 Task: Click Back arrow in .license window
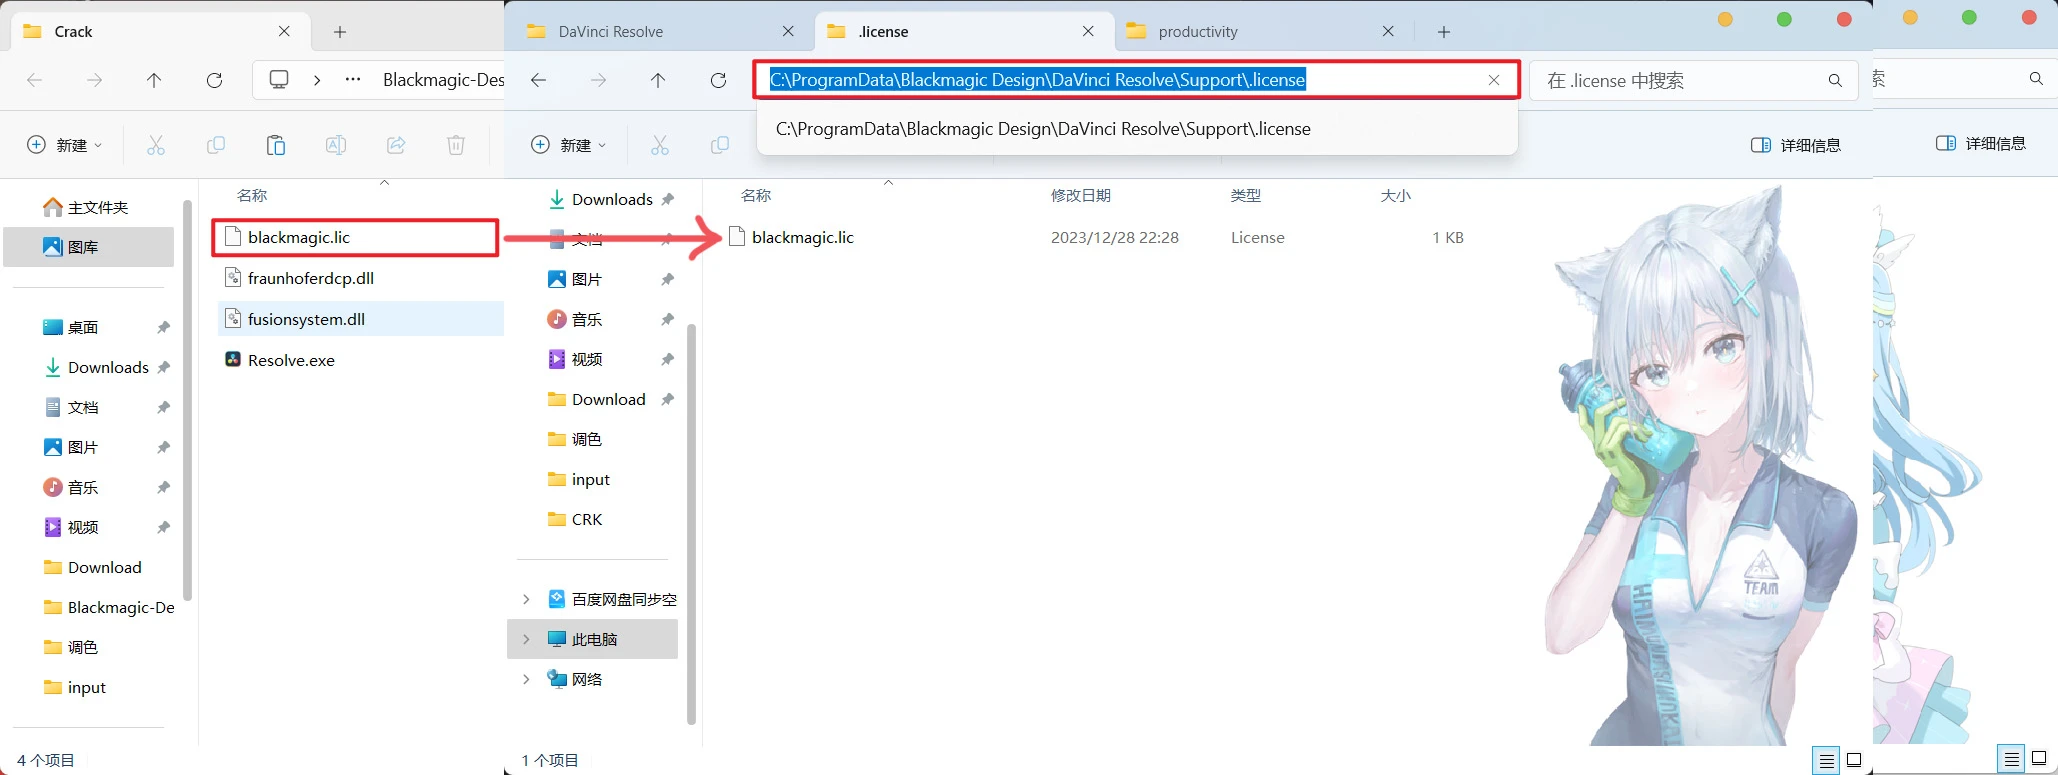click(538, 80)
